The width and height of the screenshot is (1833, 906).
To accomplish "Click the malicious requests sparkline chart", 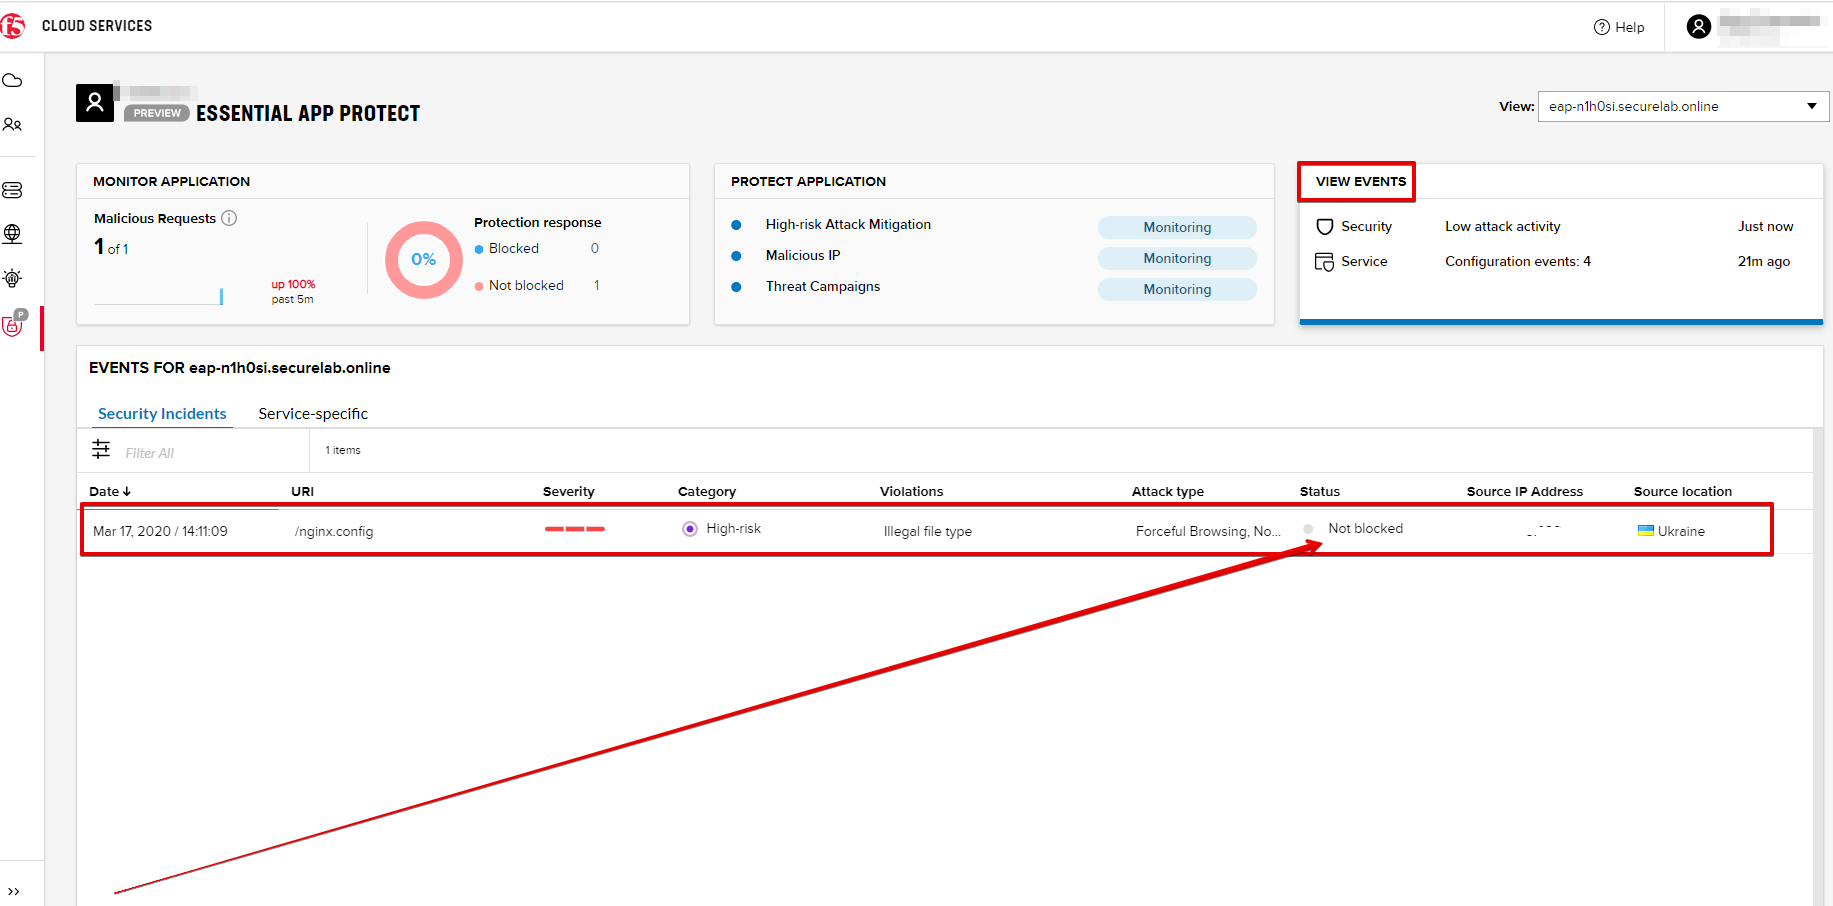I will [x=159, y=296].
